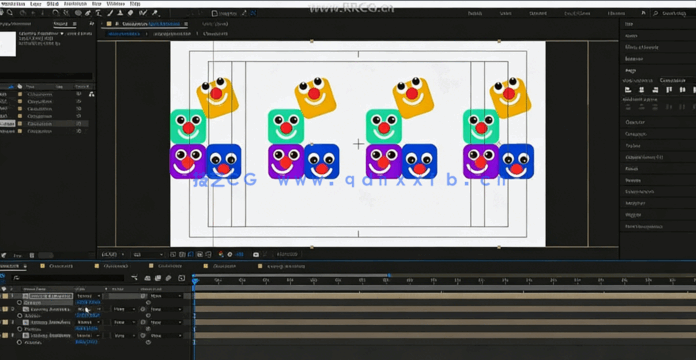Select the Eraser tool
Image resolution: width=696 pixels, height=360 pixels.
[x=130, y=13]
